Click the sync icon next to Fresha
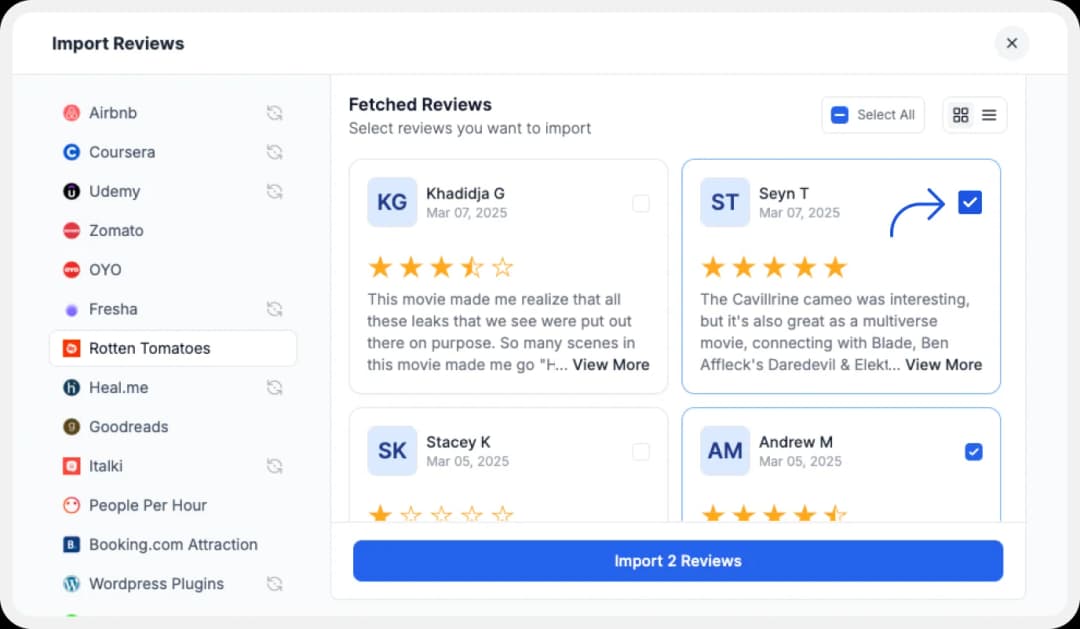This screenshot has width=1080, height=629. click(x=275, y=309)
